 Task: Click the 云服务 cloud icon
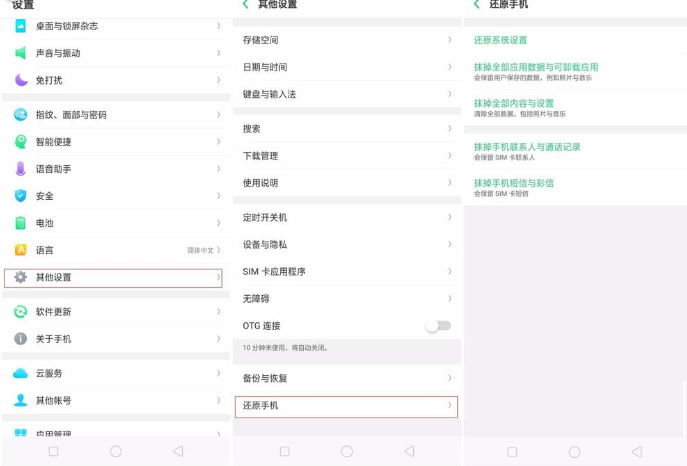[20, 373]
